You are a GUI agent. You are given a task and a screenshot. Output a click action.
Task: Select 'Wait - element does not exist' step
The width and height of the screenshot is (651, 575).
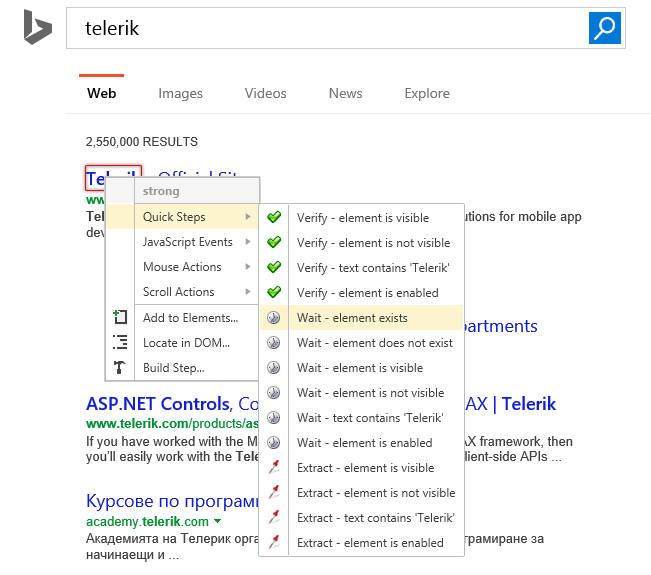362,343
